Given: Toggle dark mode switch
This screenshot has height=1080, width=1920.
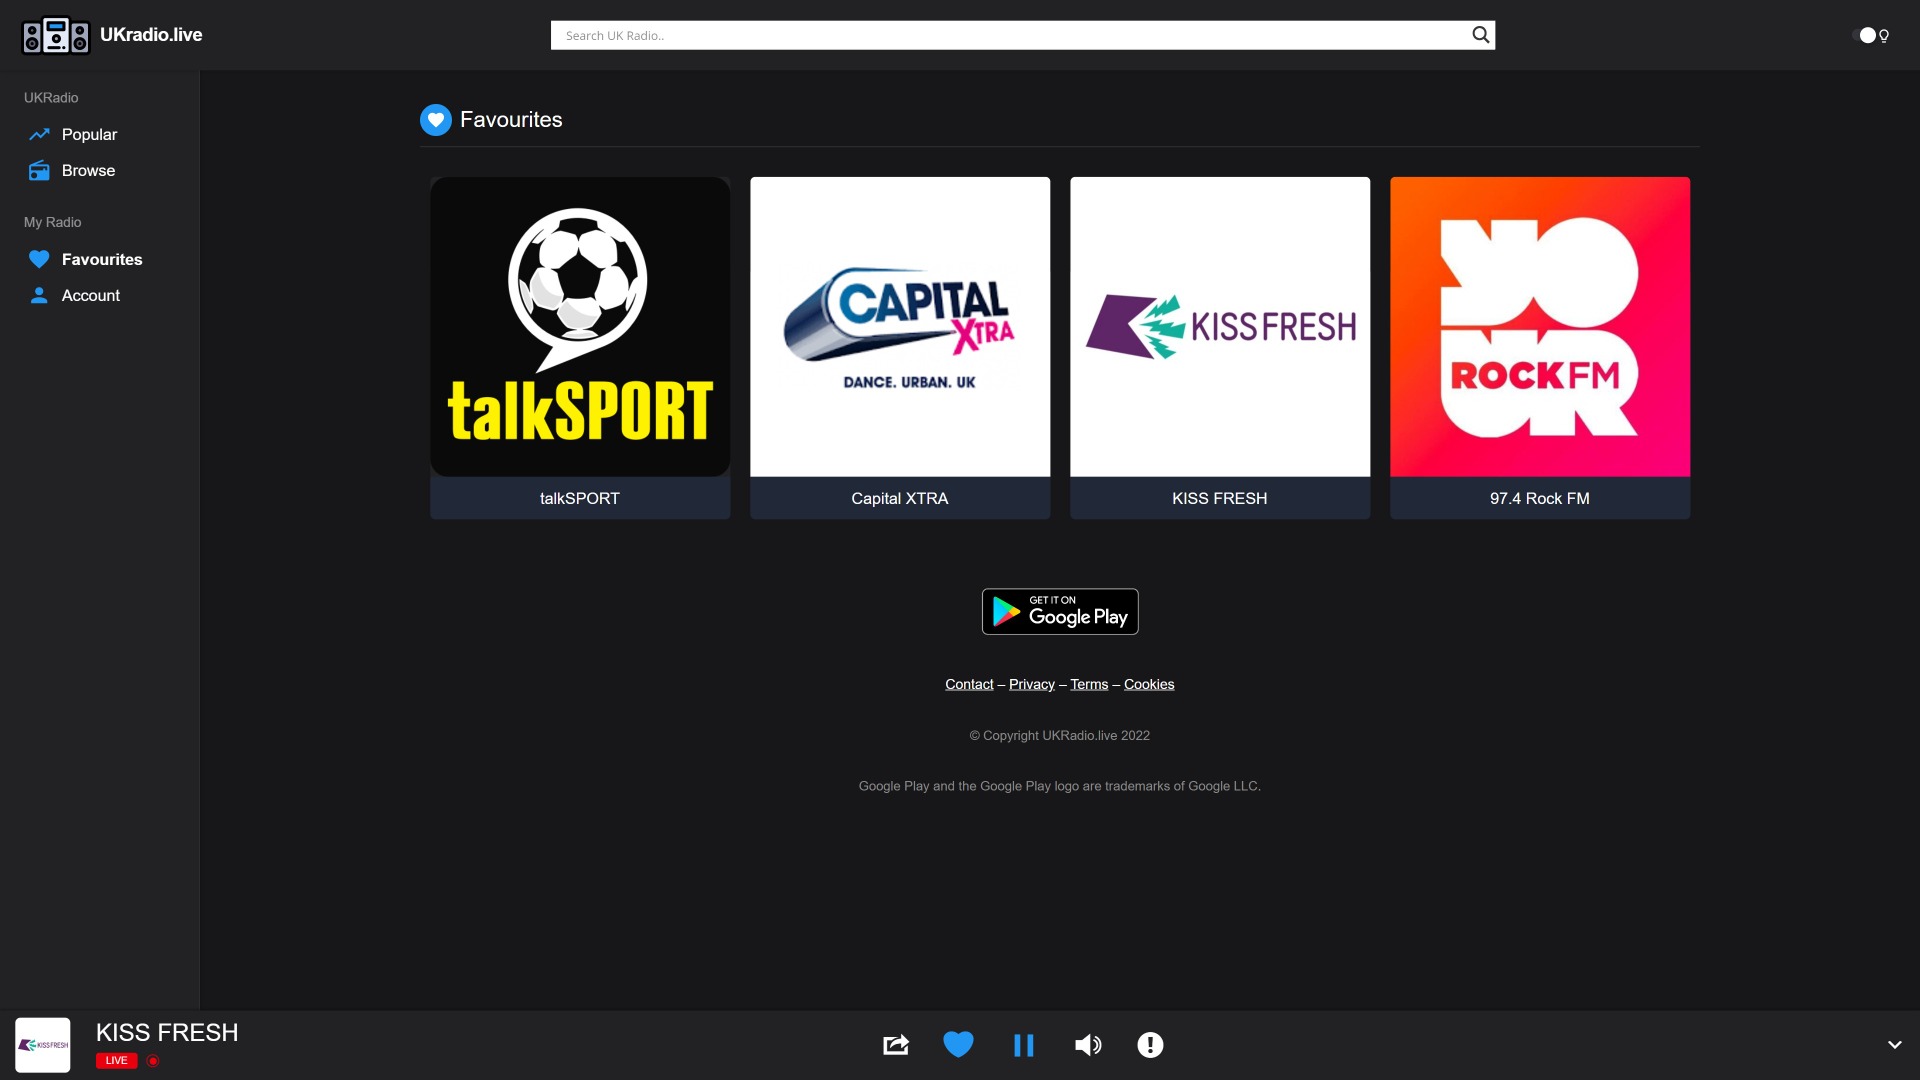Looking at the screenshot, I should coord(1866,35).
